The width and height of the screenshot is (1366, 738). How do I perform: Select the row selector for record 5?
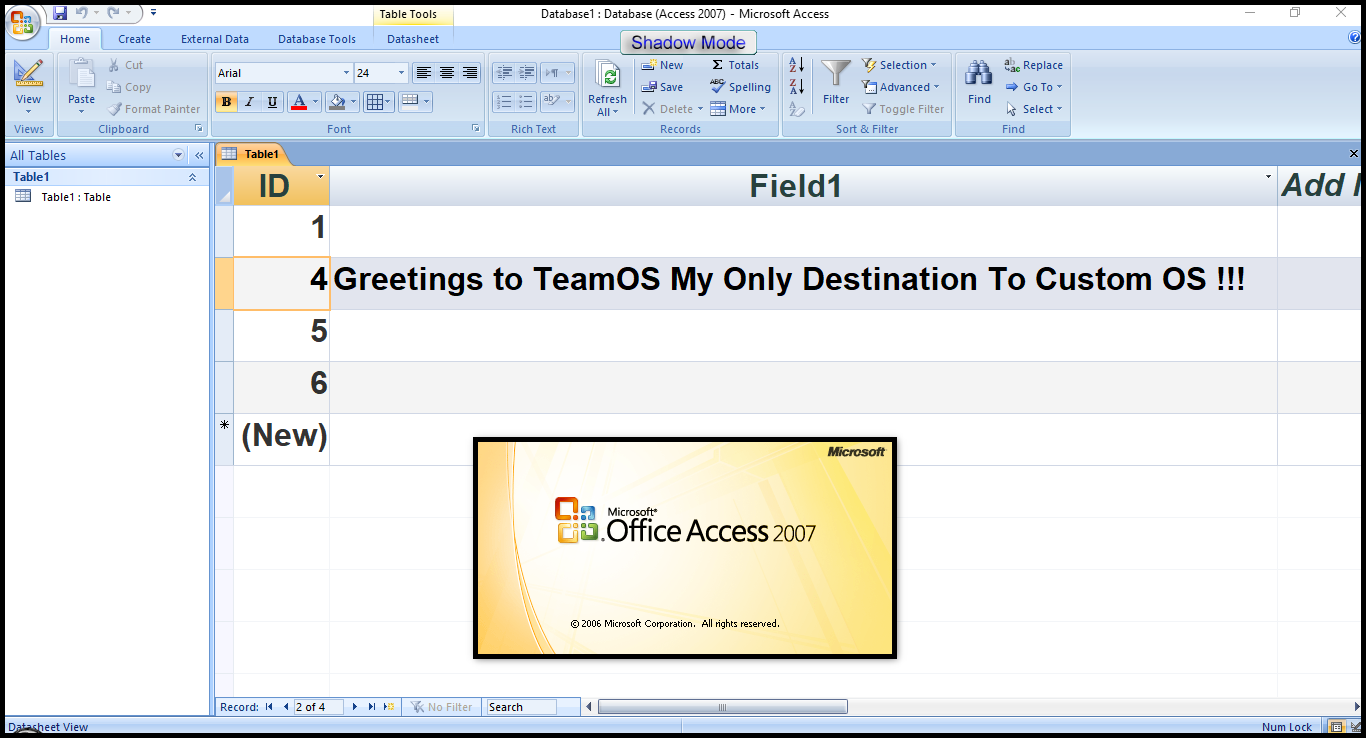224,335
